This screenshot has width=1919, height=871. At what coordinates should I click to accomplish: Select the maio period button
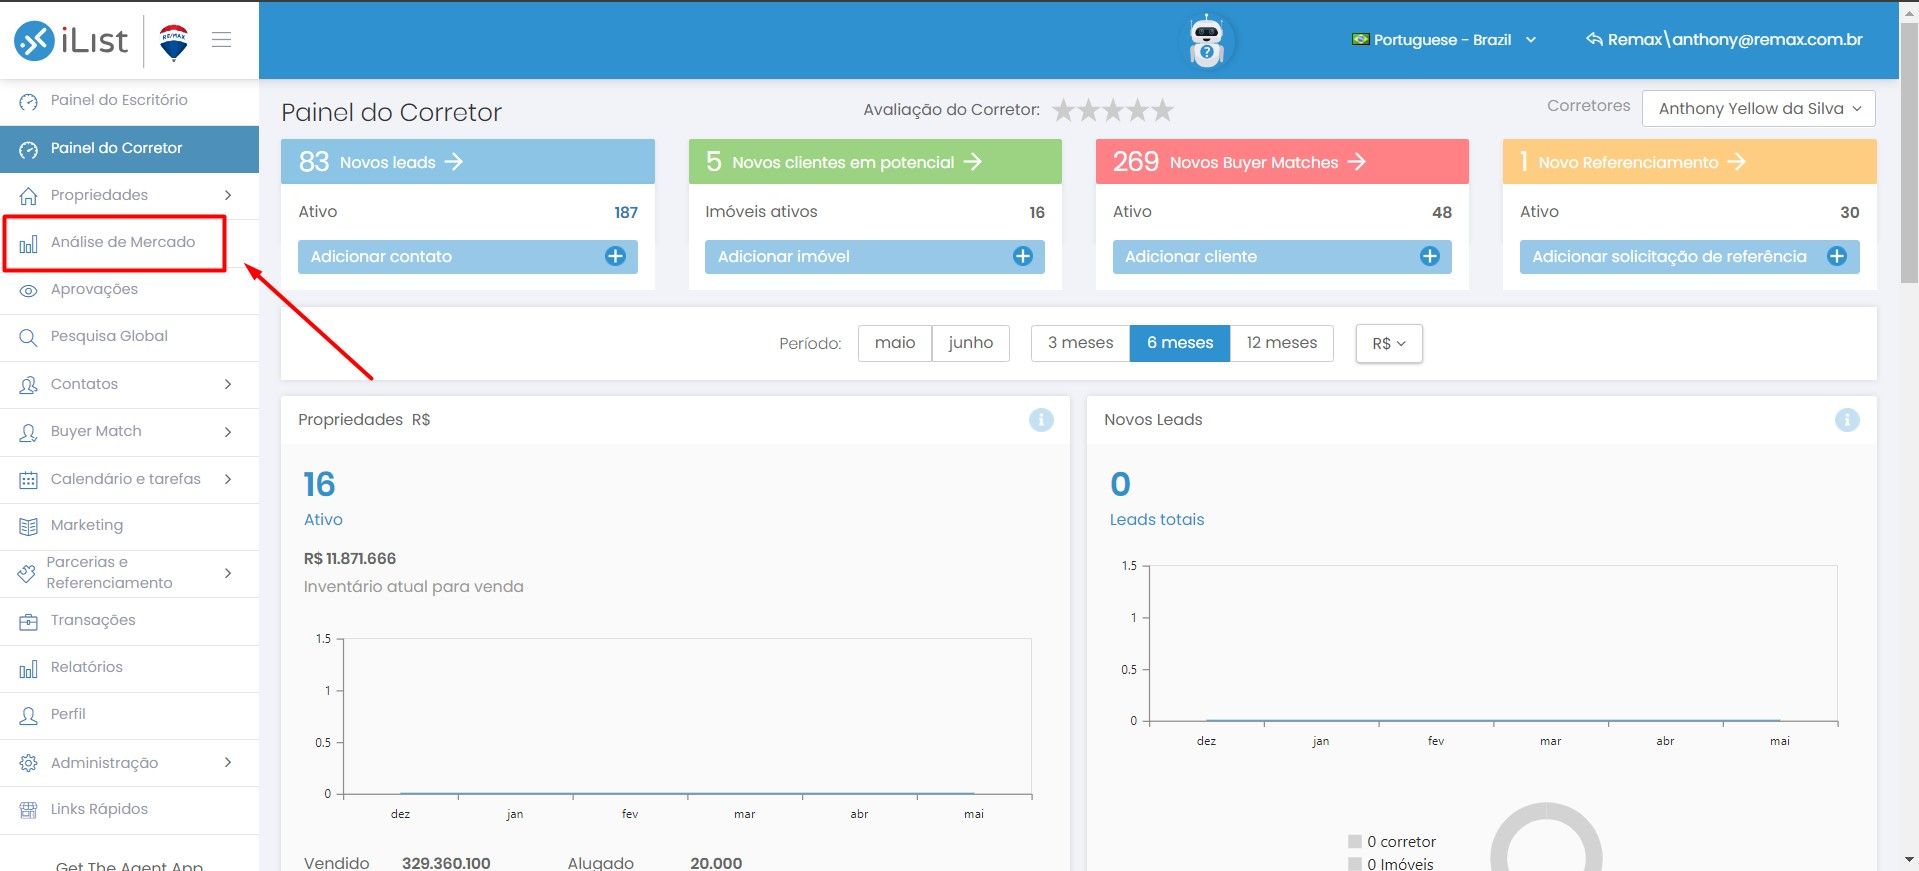[895, 343]
